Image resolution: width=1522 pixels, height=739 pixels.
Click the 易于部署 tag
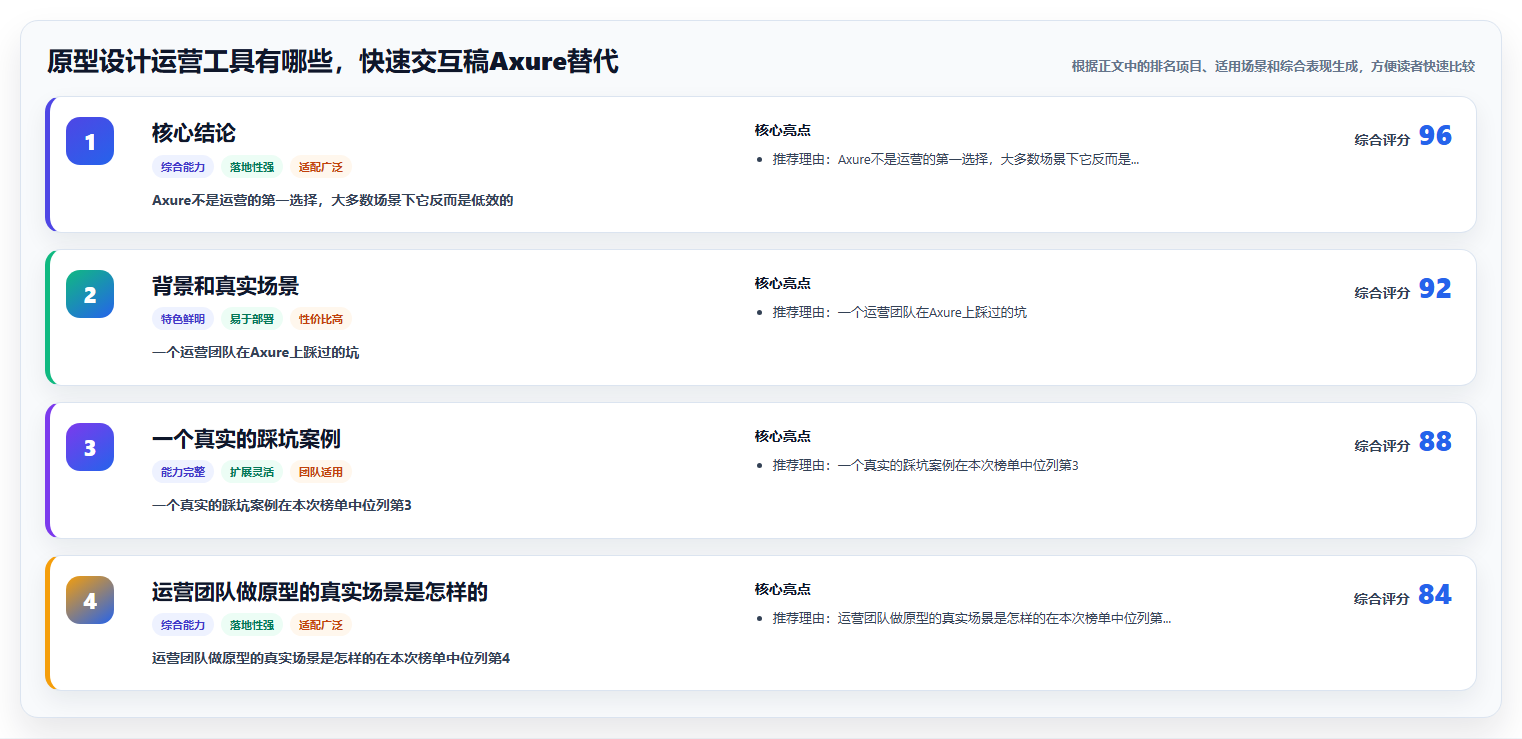252,320
